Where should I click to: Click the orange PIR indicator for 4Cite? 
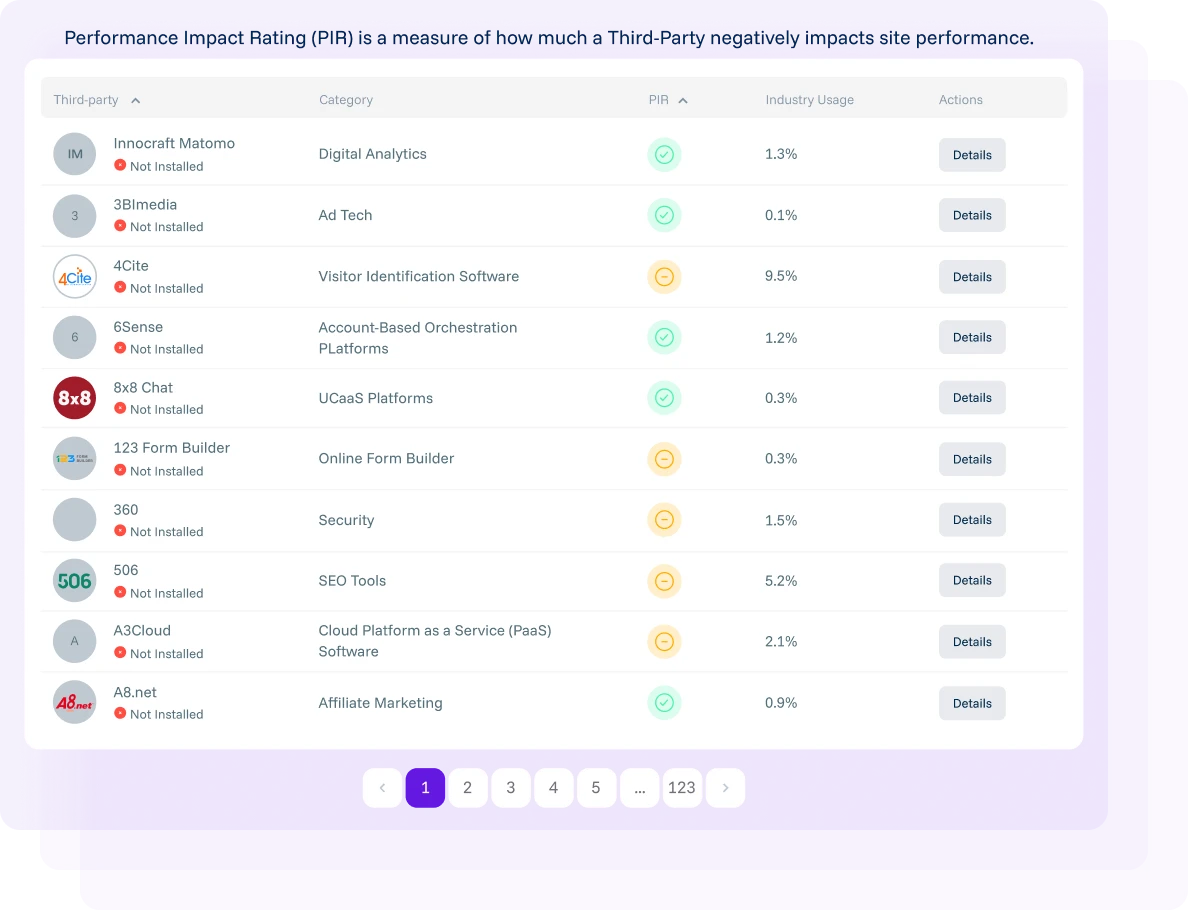tap(664, 277)
